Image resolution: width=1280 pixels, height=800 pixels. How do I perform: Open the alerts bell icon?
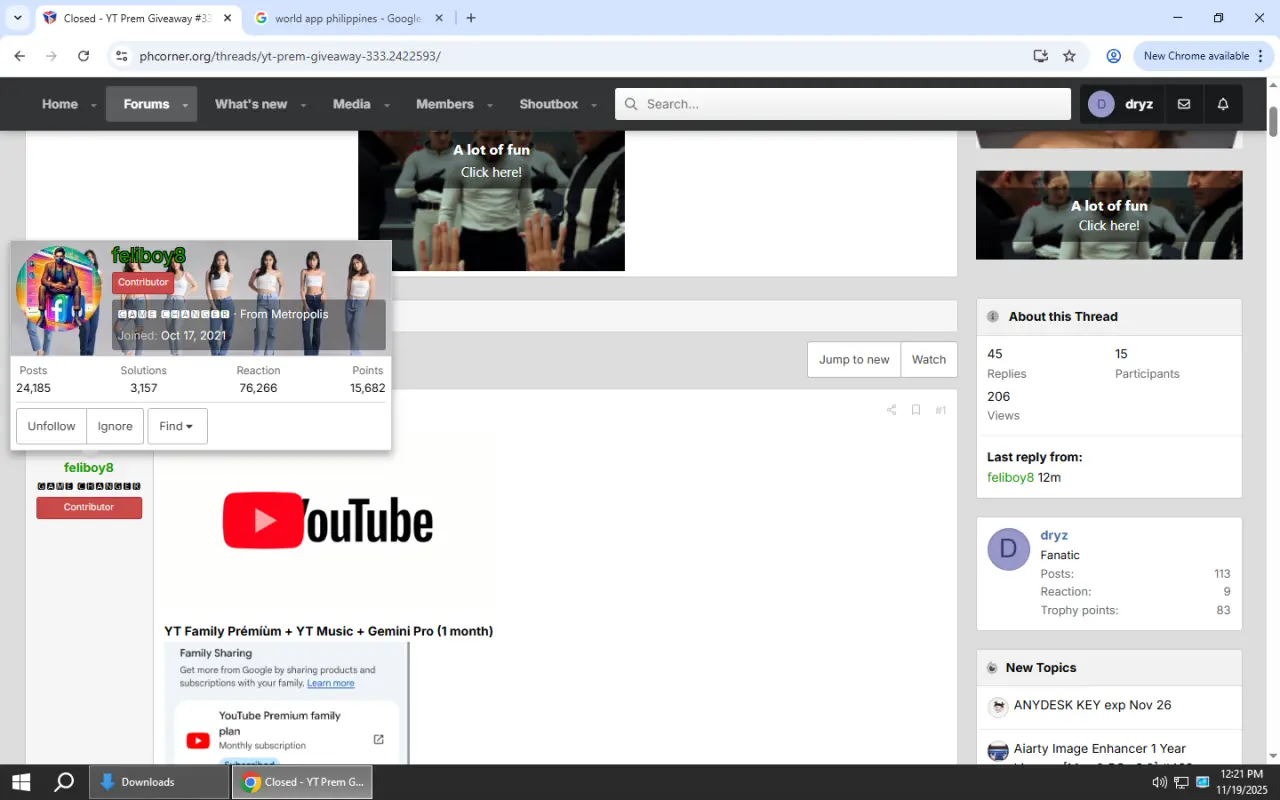[x=1222, y=104]
